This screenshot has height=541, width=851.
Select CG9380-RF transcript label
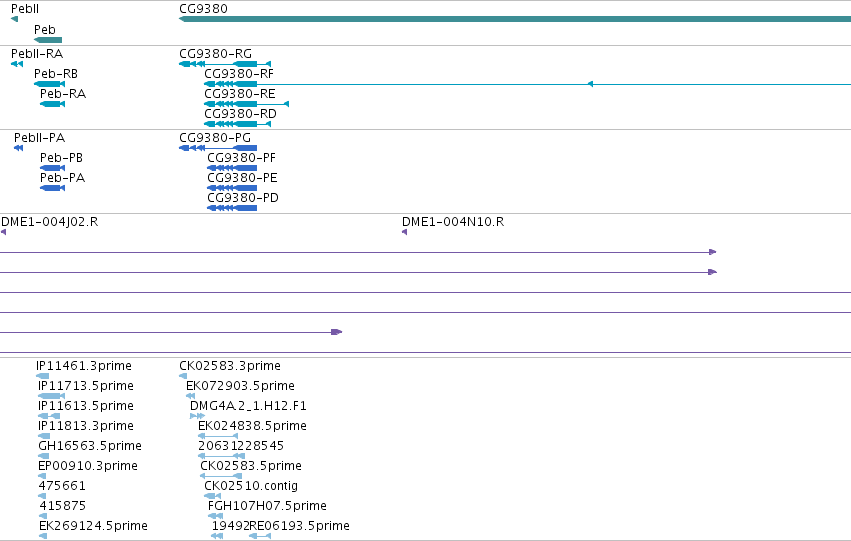[x=239, y=74]
